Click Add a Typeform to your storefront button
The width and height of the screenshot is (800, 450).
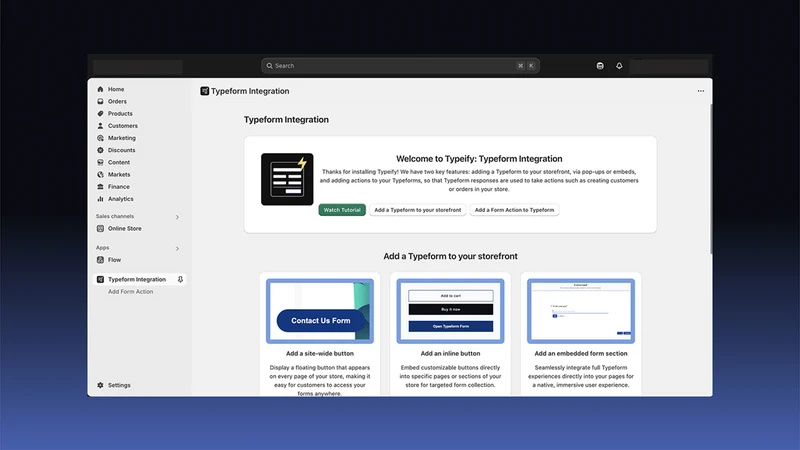[x=417, y=210]
